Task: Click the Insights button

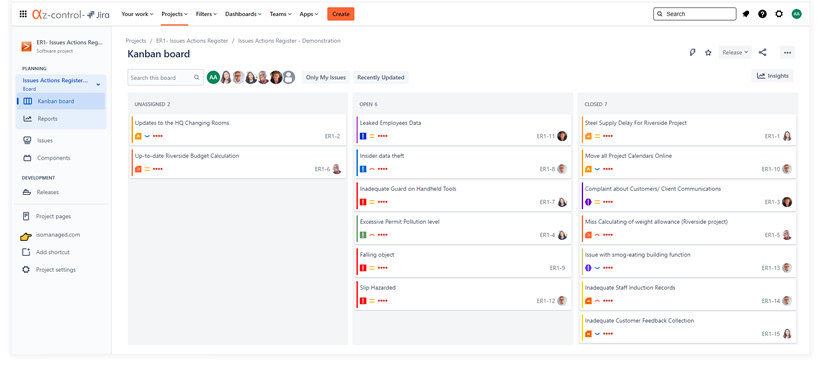Action: tap(772, 76)
